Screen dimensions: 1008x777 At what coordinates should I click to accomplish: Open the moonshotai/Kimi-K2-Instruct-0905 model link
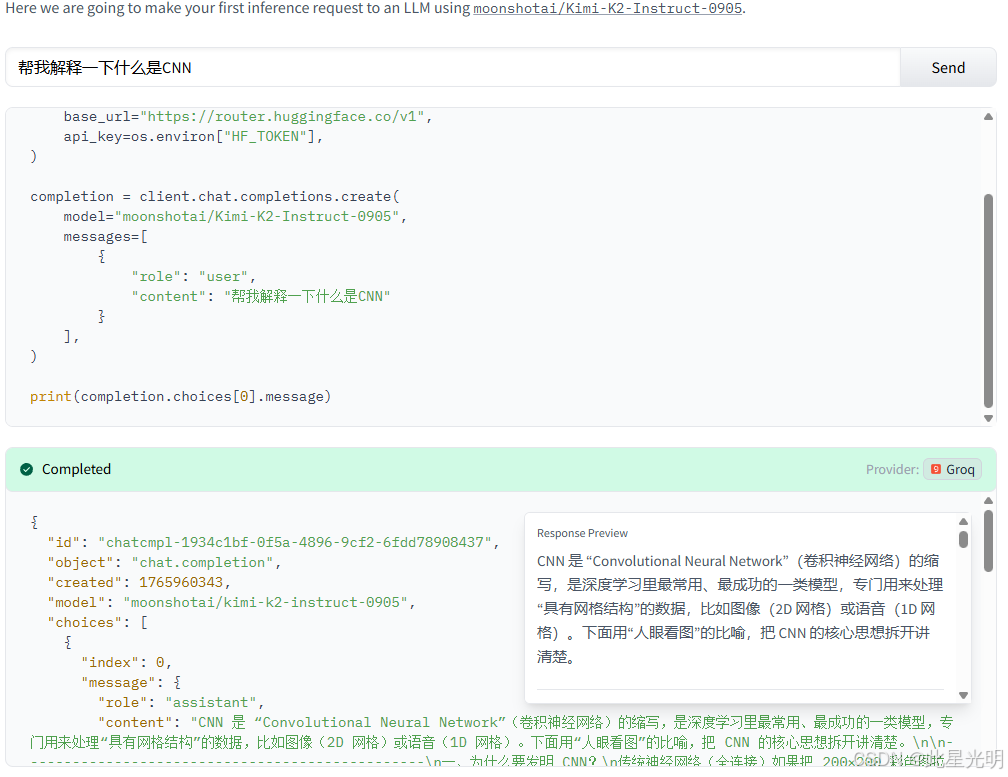pos(608,8)
